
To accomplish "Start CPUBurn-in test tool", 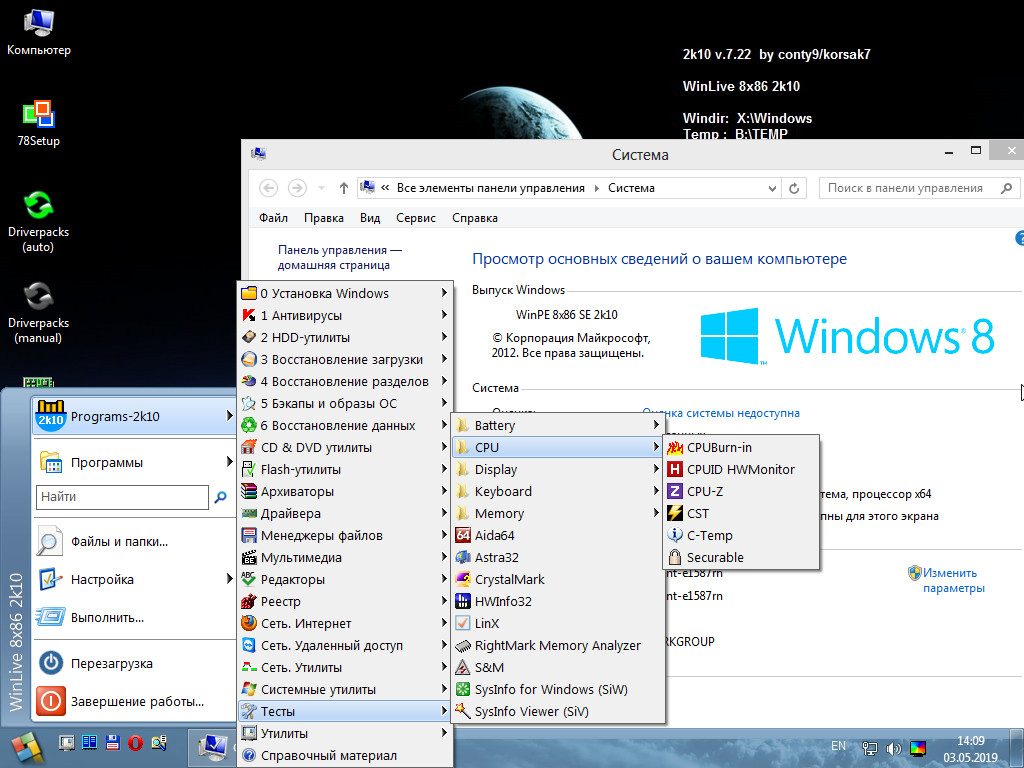I will tap(719, 447).
